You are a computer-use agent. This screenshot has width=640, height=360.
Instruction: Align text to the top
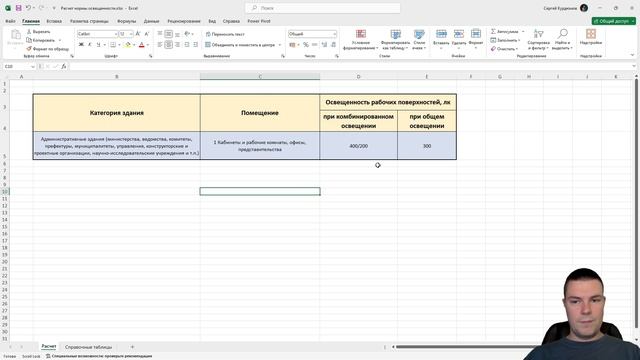[160, 34]
